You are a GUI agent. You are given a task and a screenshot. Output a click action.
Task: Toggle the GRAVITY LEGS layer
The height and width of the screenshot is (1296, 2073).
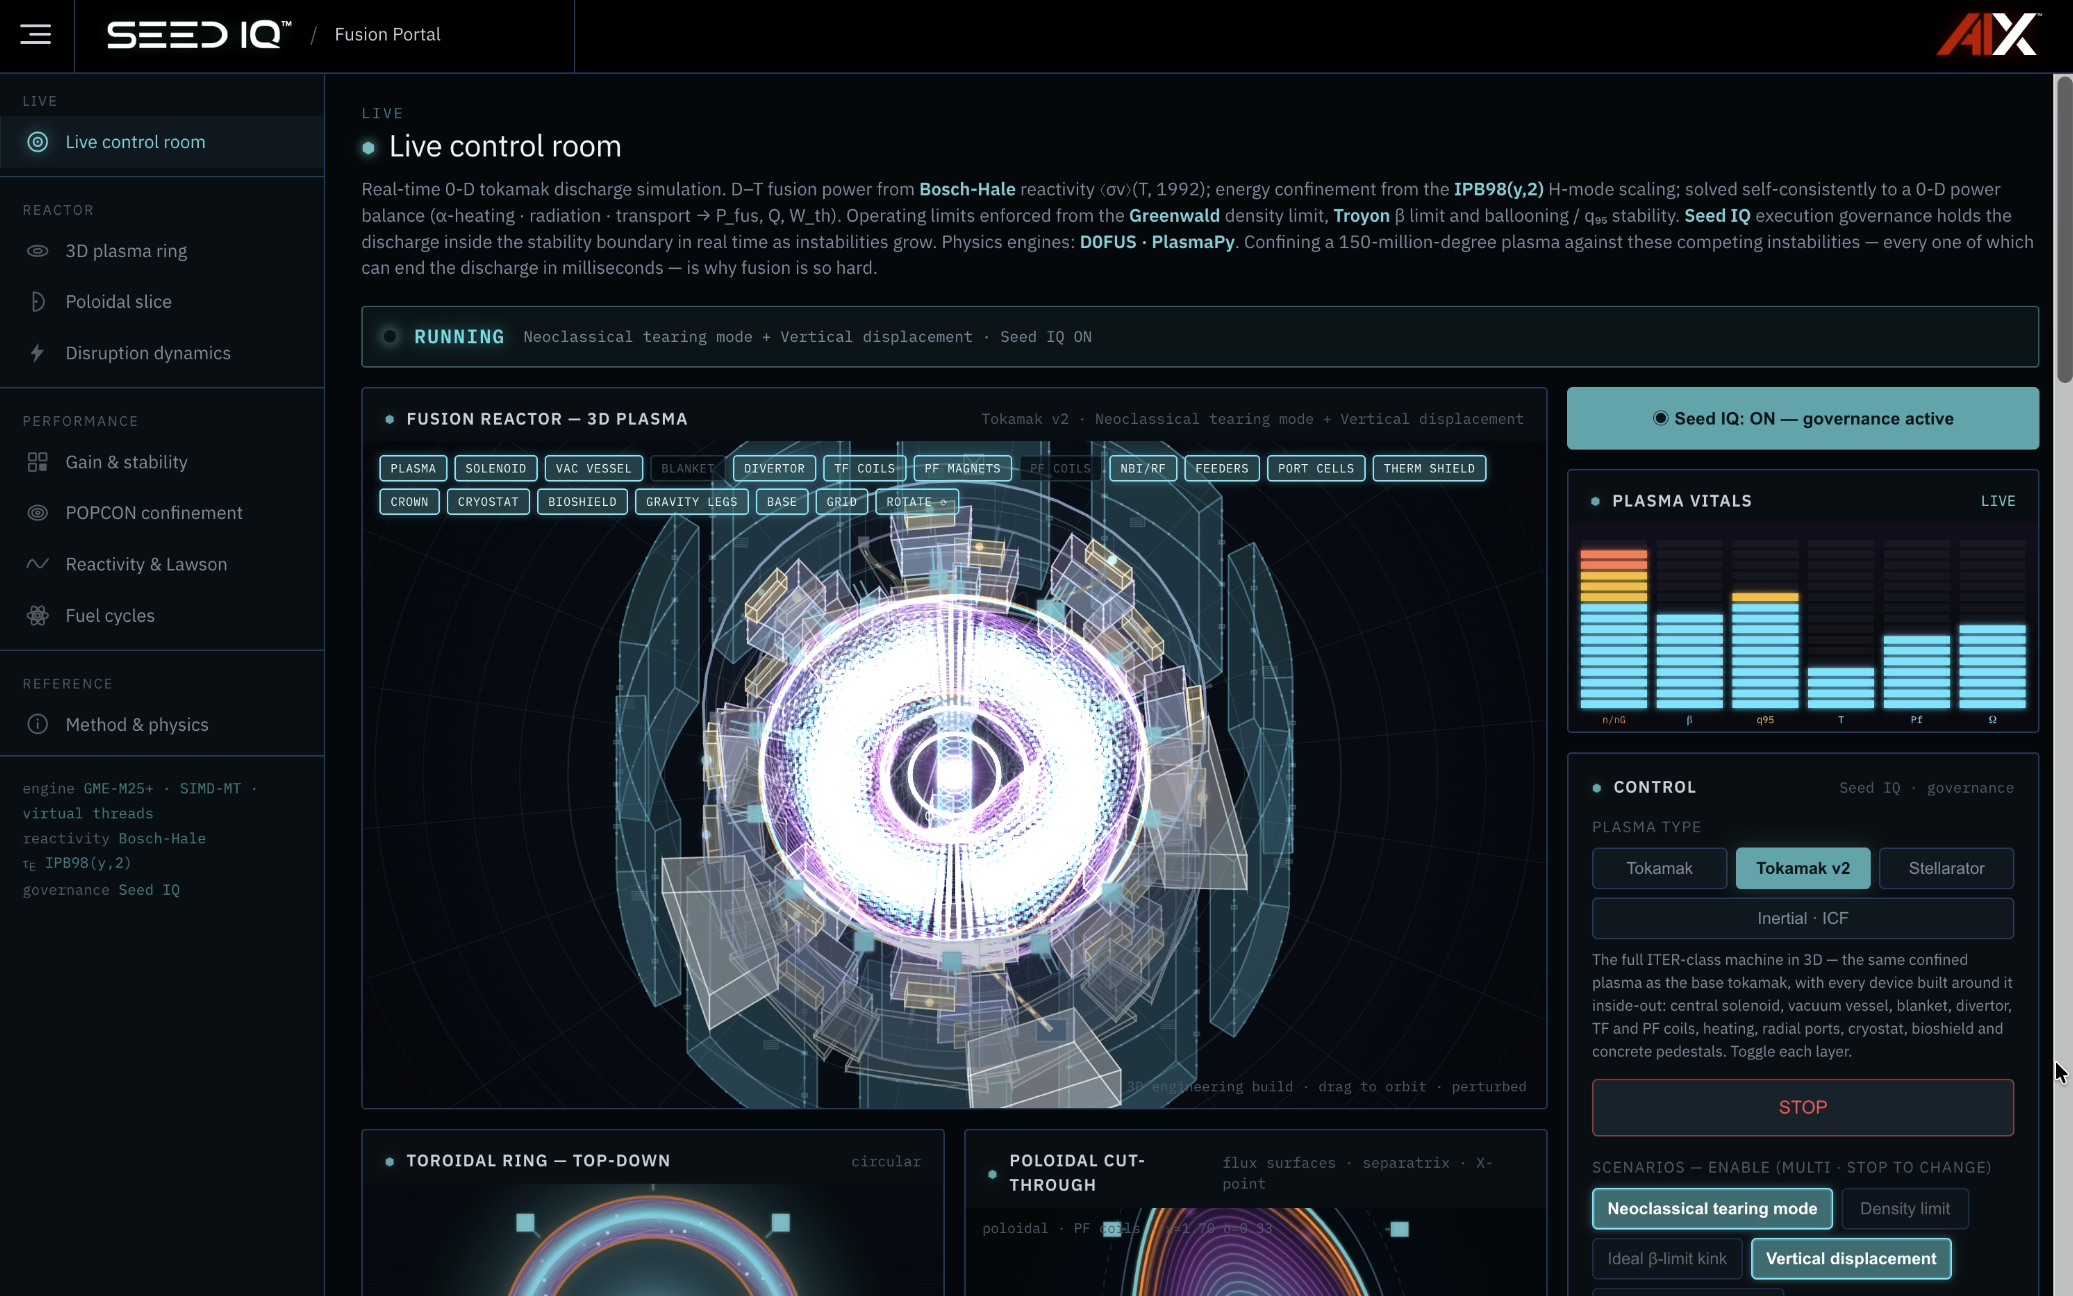692,502
